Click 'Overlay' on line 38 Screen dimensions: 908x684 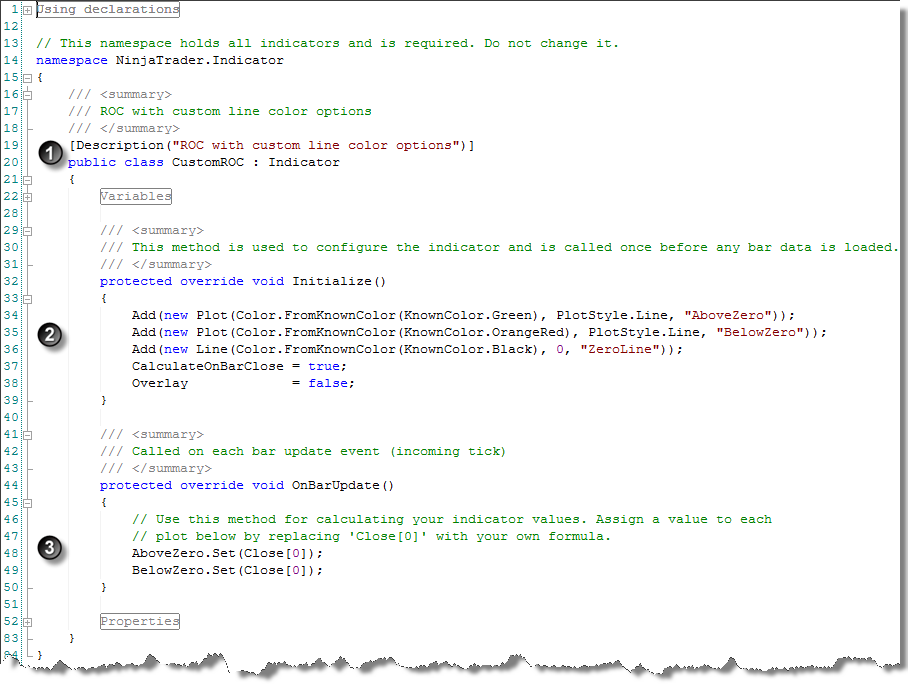click(160, 383)
